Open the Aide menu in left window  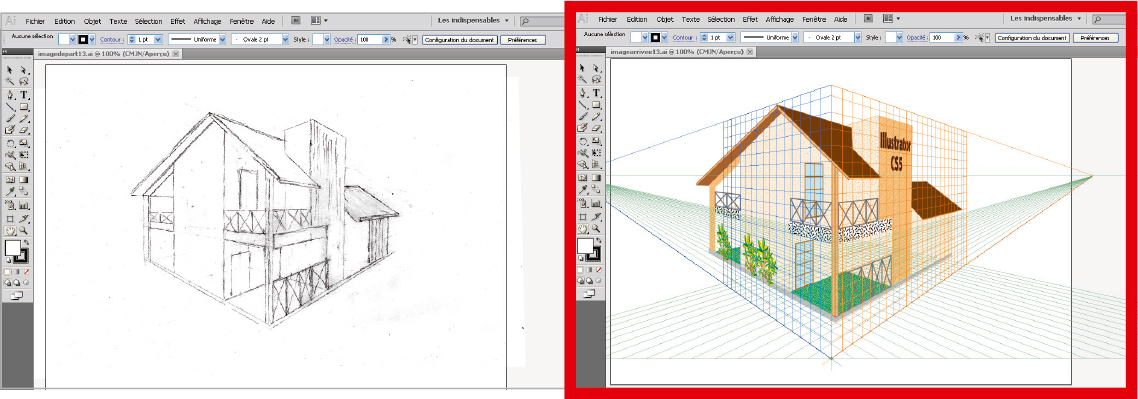click(269, 21)
